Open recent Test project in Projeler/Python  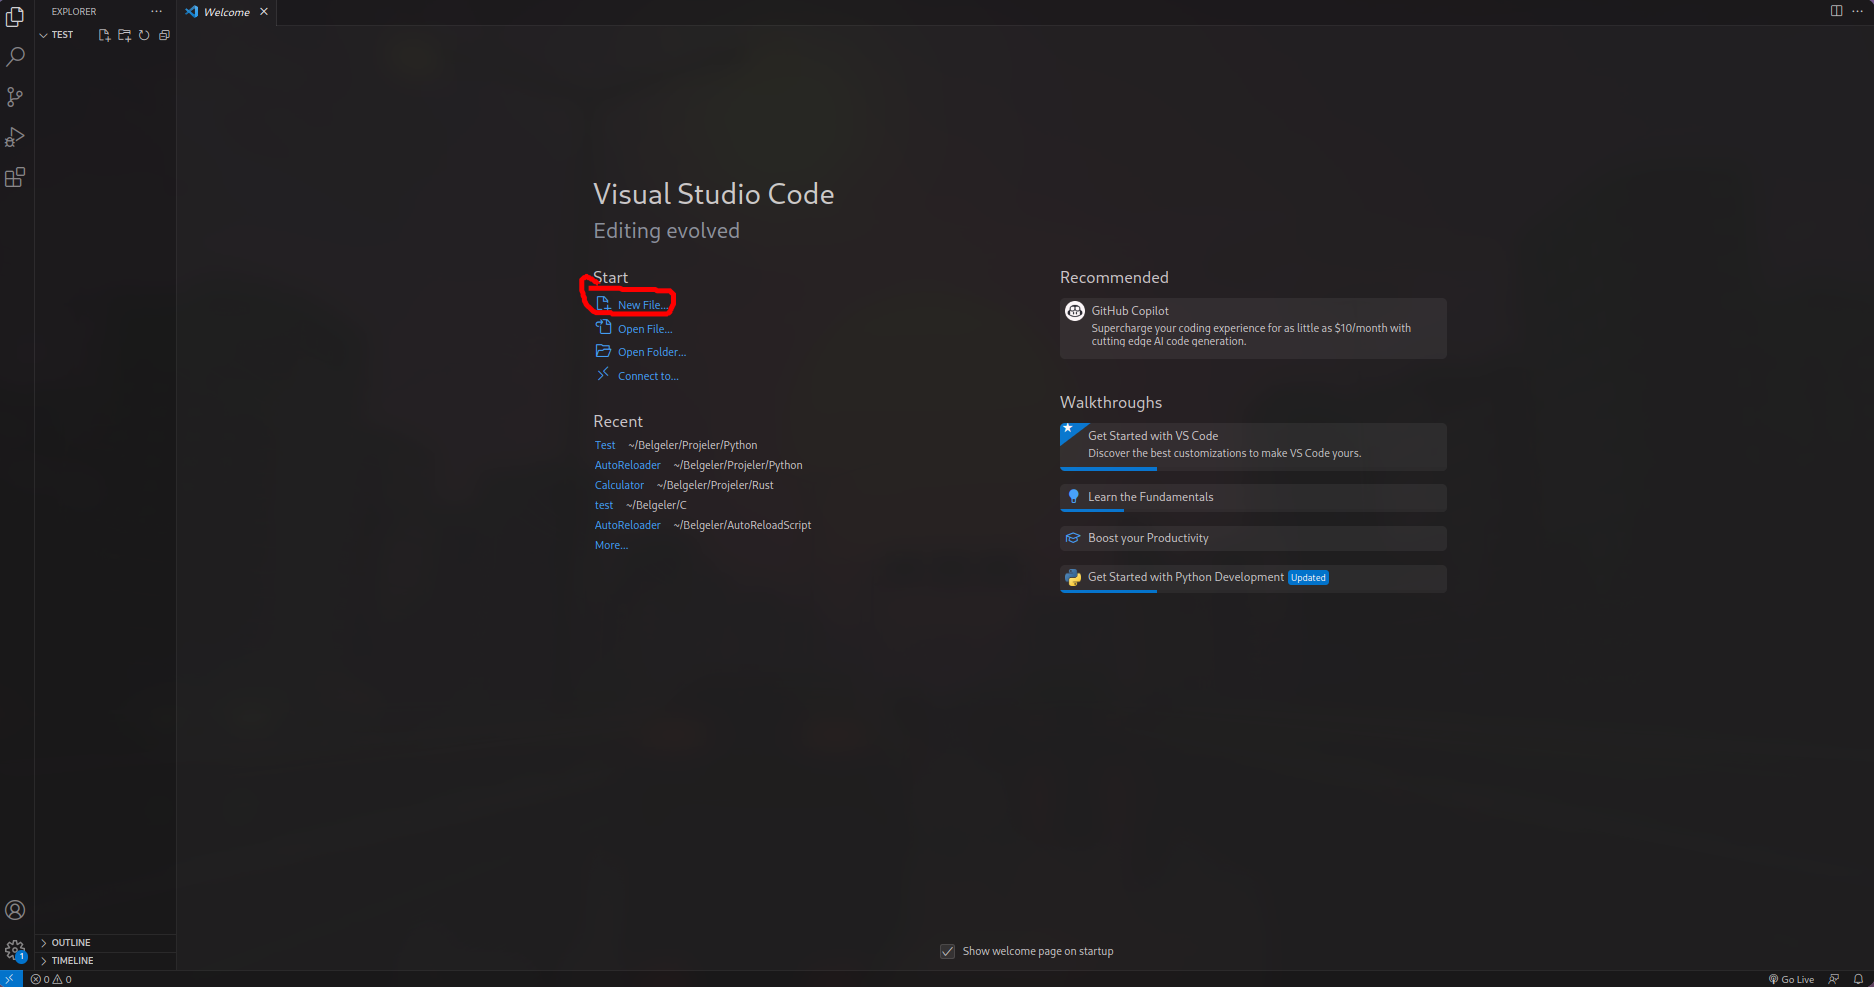pyautogui.click(x=605, y=445)
